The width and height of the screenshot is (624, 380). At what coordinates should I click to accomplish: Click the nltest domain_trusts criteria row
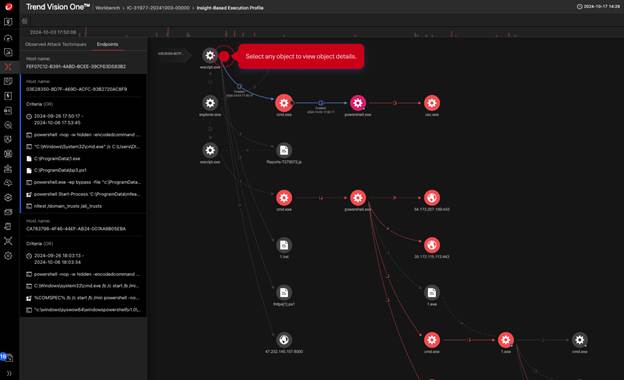(x=84, y=206)
